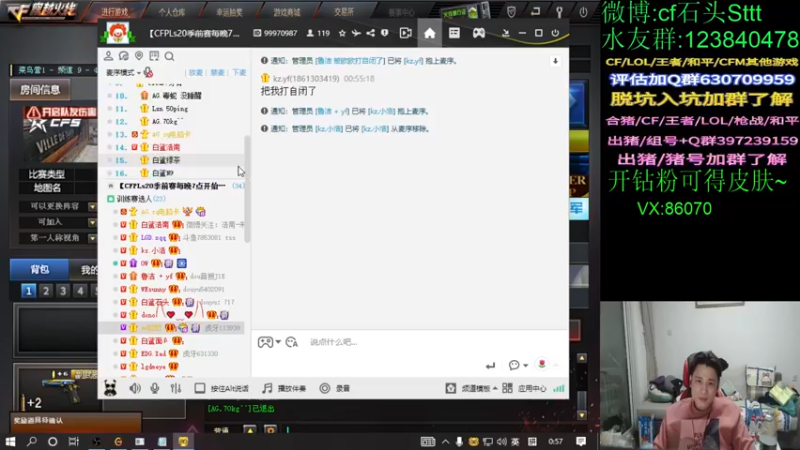Click 播放伴奏 music accompaniment button
Image resolution: width=800 pixels, height=450 pixels.
click(x=284, y=388)
